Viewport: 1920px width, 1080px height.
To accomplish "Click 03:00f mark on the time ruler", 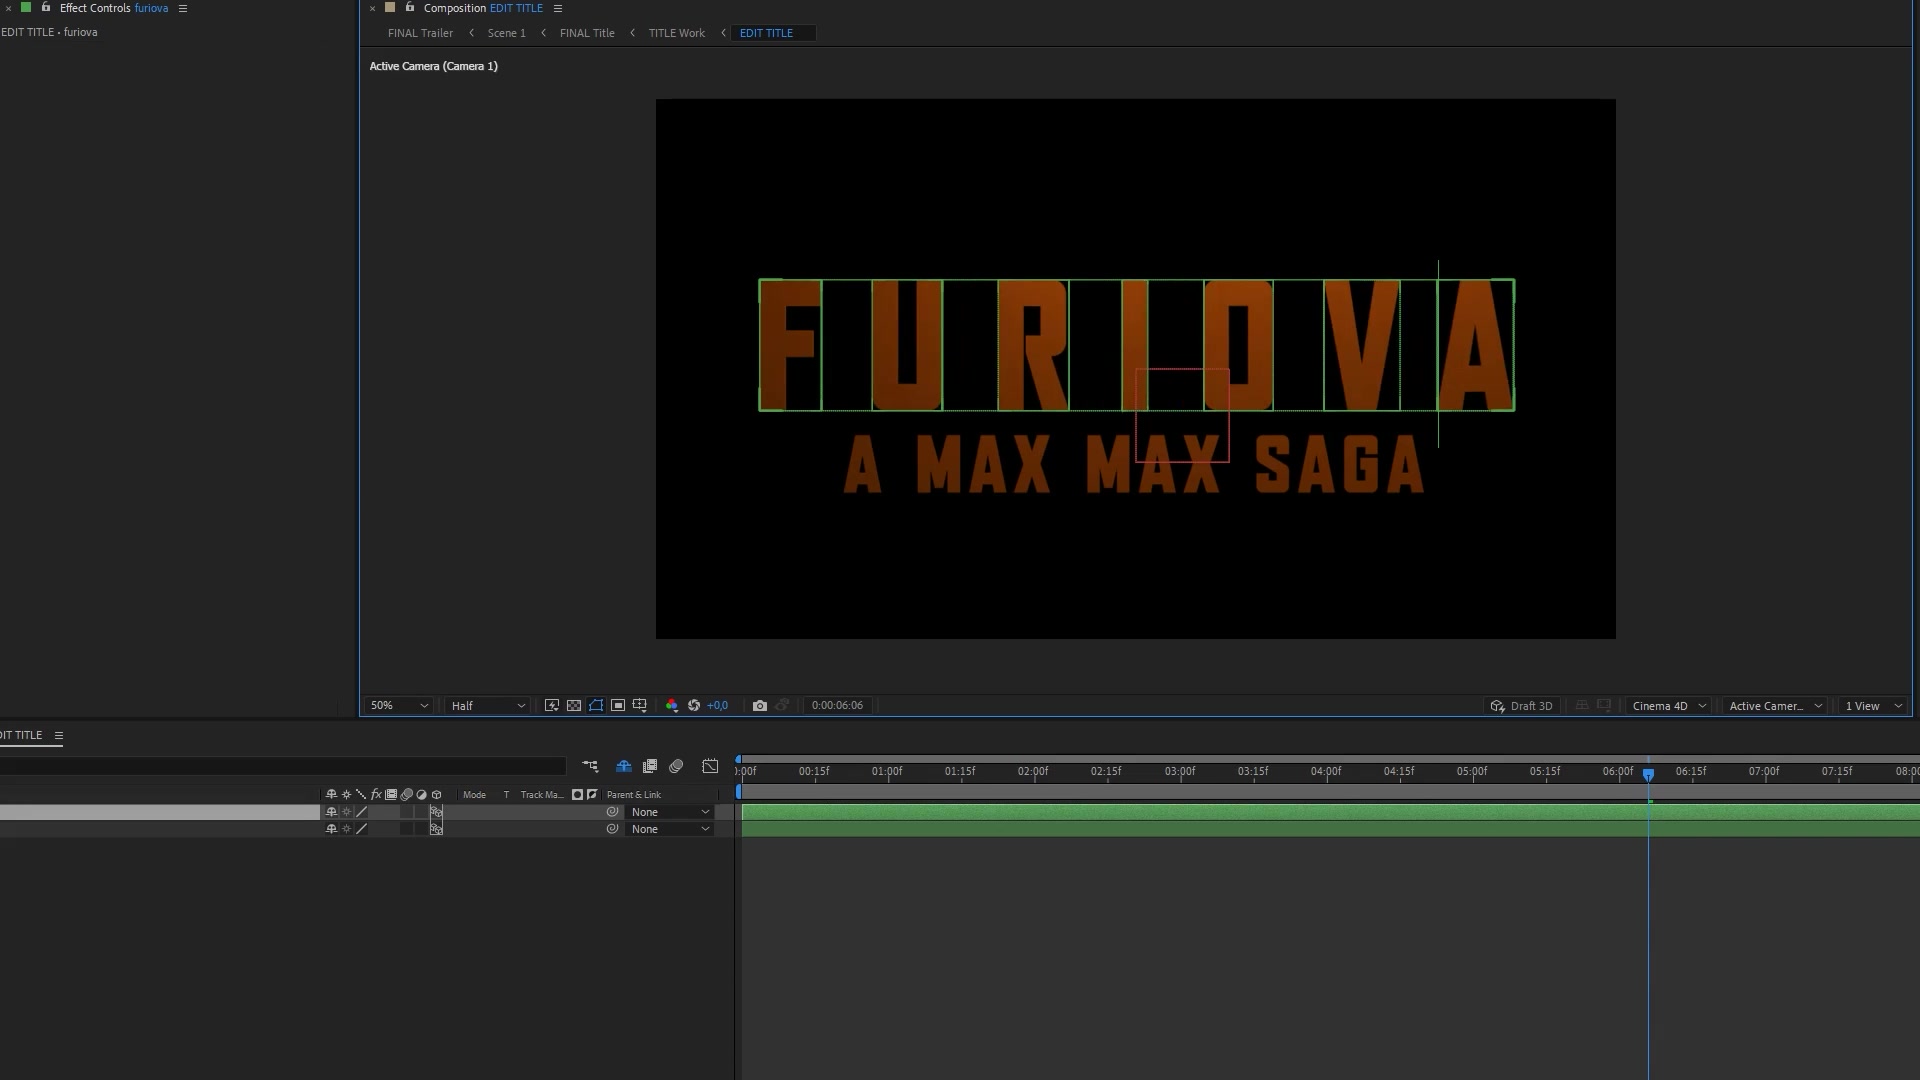I will (1180, 772).
